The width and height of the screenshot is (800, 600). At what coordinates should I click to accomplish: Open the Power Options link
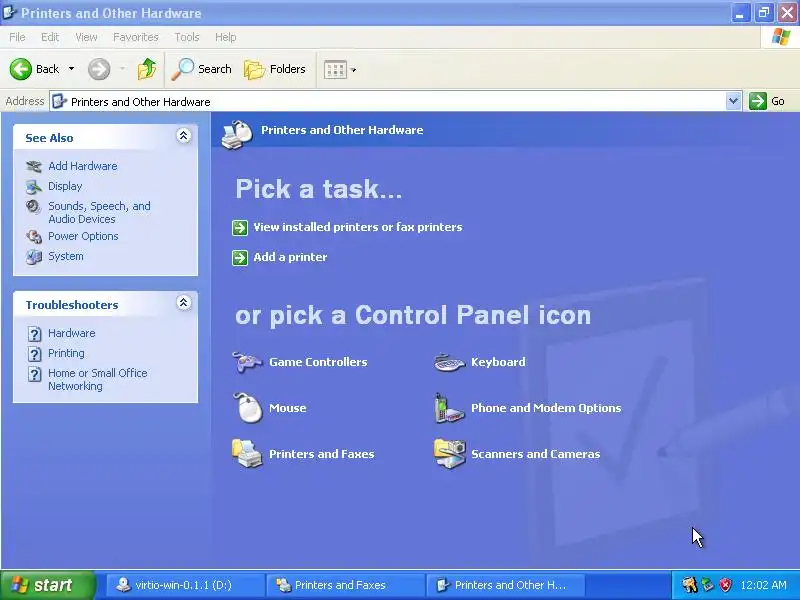click(x=83, y=236)
